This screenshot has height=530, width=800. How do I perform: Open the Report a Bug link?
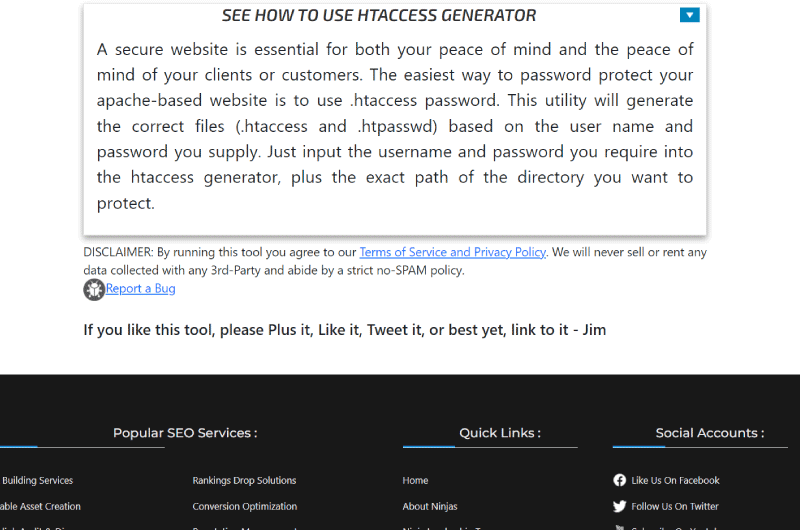tap(141, 289)
